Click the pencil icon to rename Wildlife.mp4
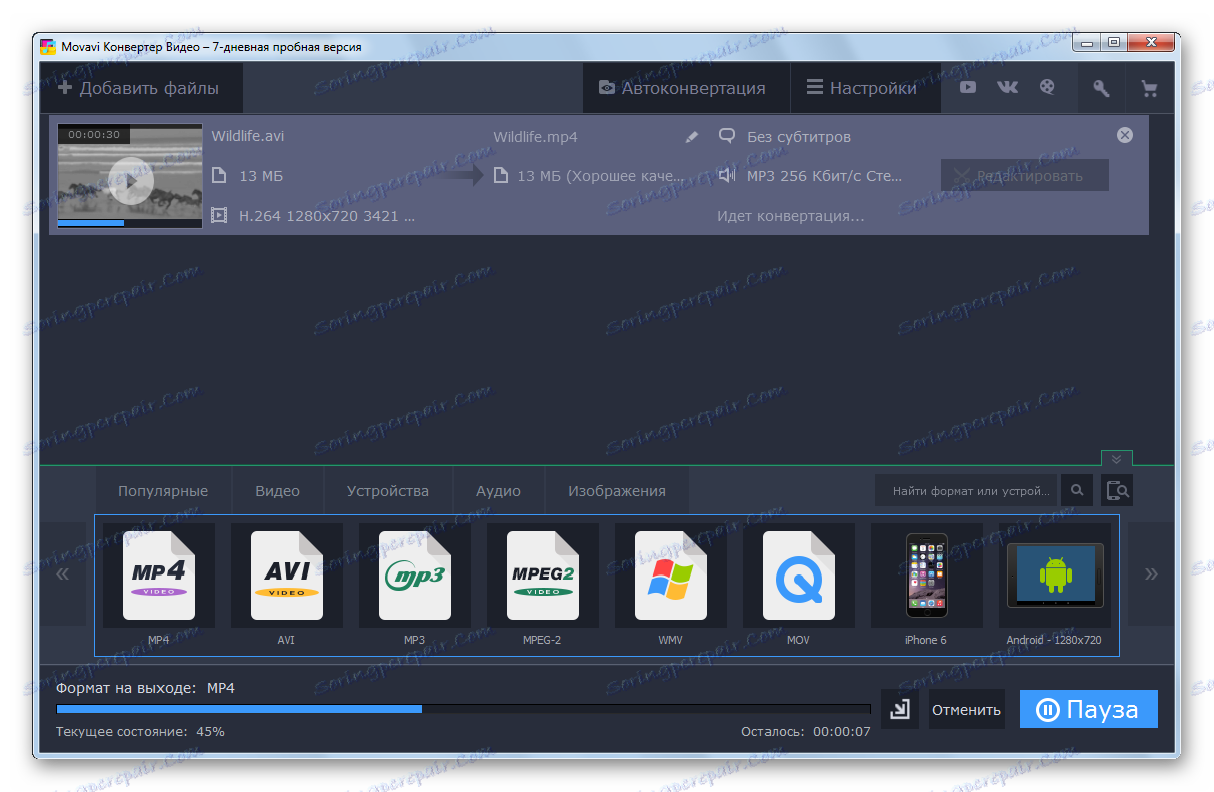The height and width of the screenshot is (792, 1214). pyautogui.click(x=692, y=137)
